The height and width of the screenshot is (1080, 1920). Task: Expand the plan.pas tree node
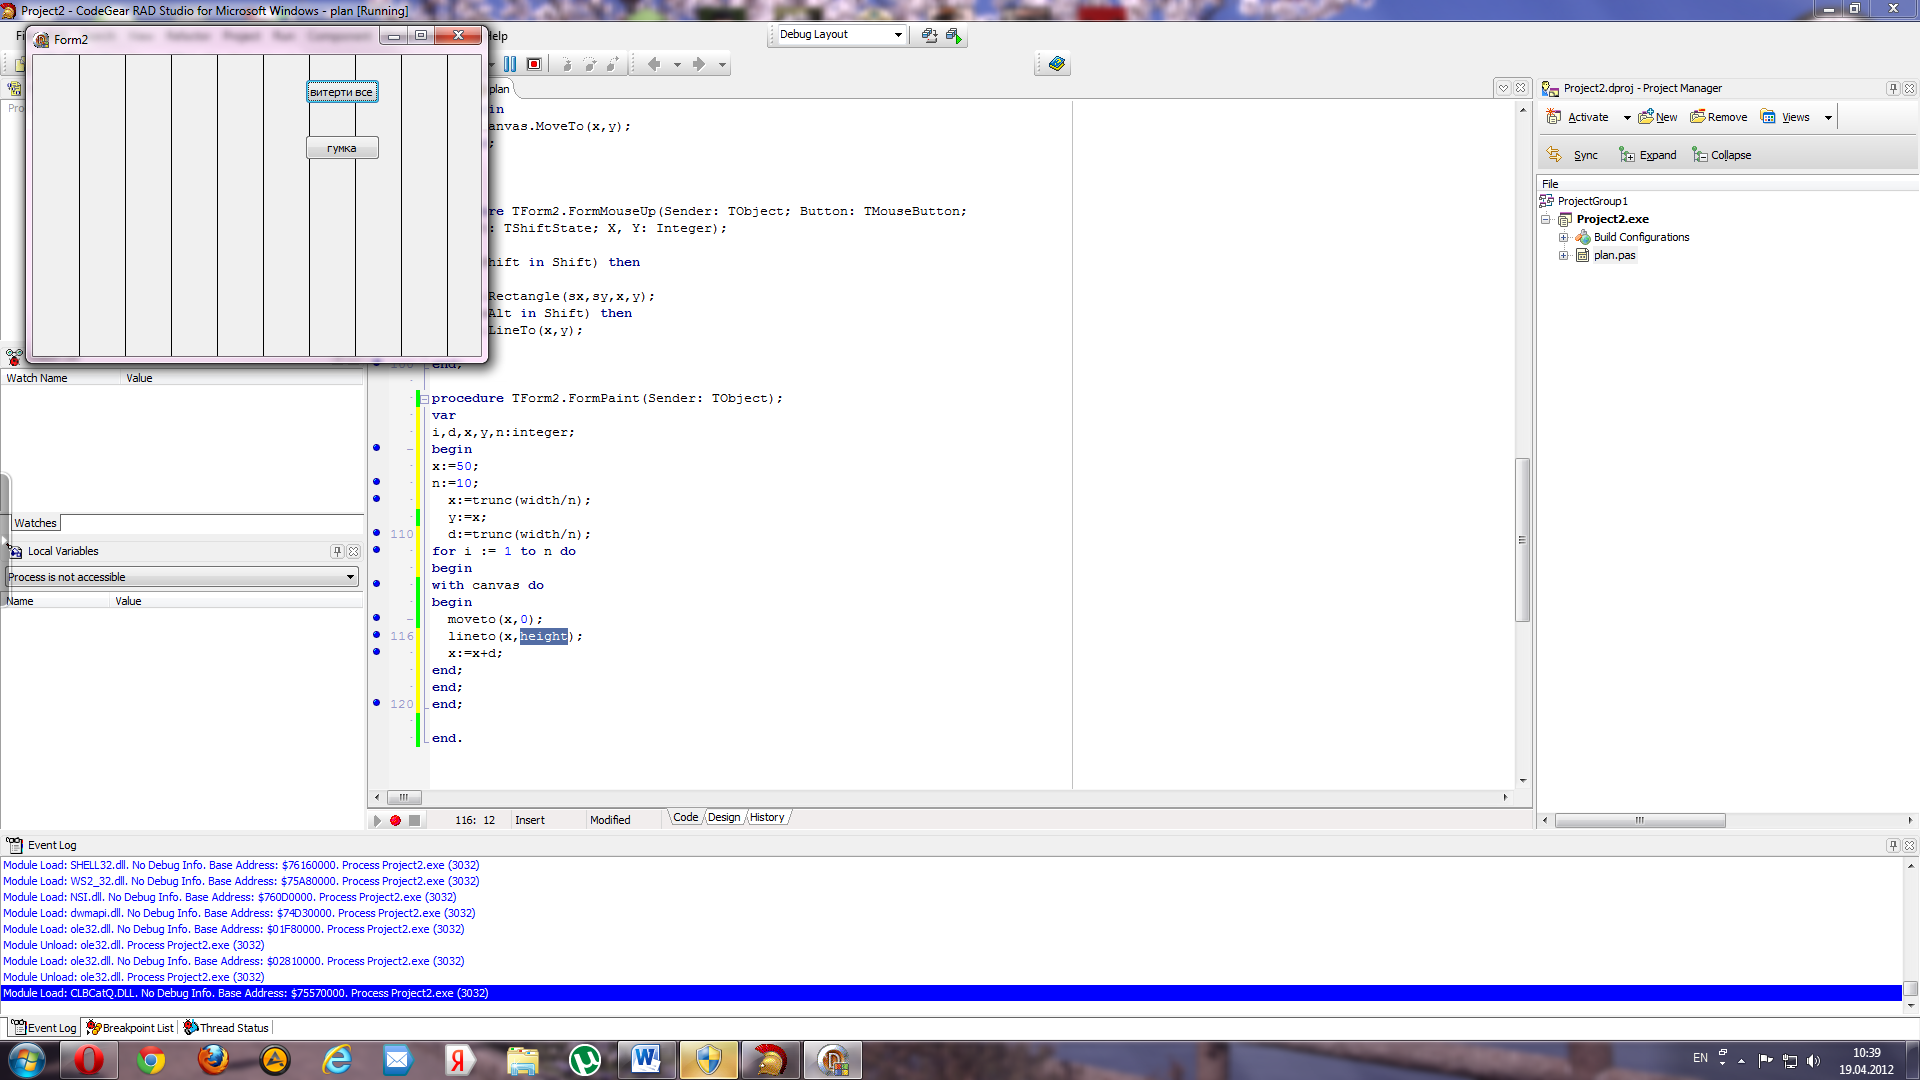click(x=1564, y=255)
